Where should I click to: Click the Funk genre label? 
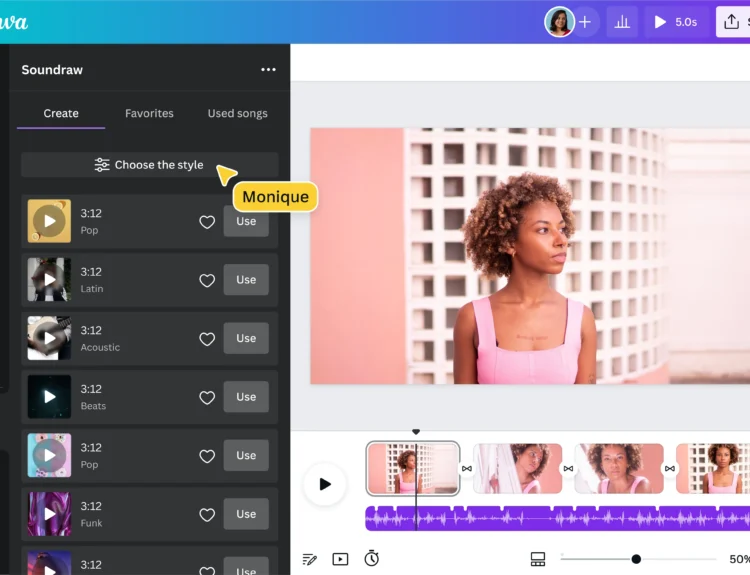[x=91, y=523]
